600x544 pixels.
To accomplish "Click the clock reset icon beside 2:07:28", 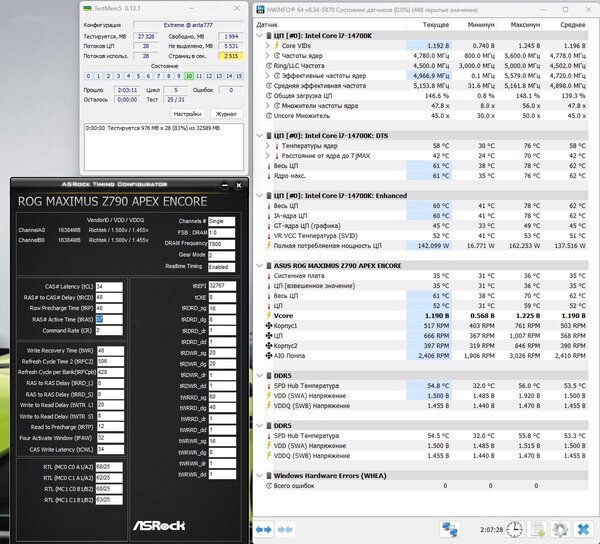I will 514,529.
